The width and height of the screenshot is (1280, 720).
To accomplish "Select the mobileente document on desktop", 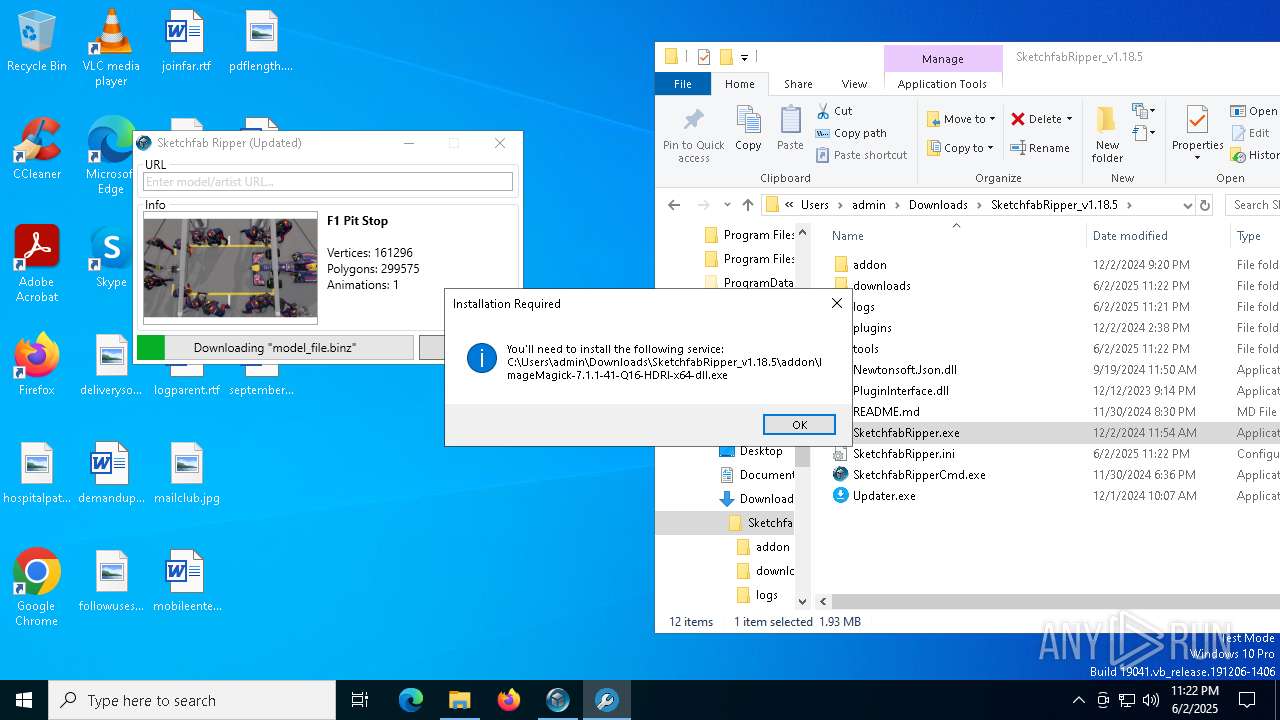I will [186, 582].
